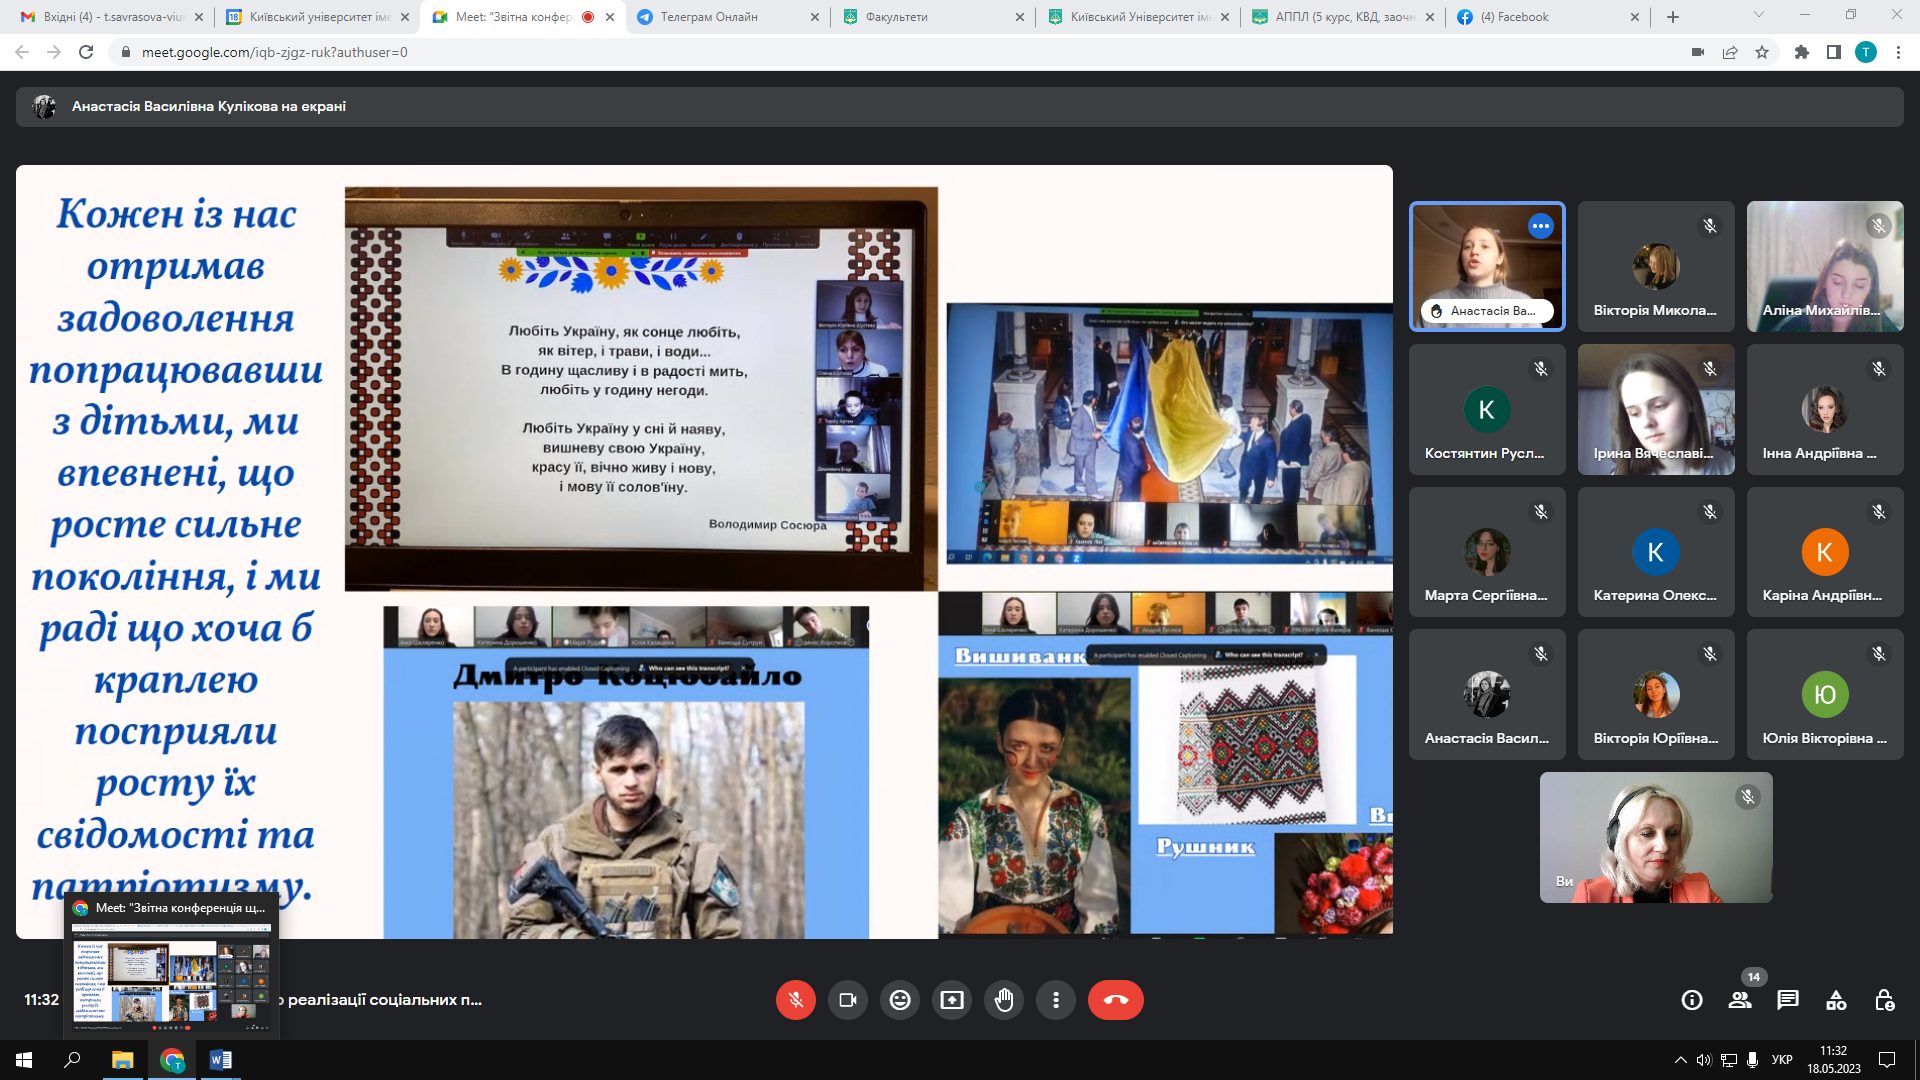1920x1080 pixels.
Task: Show the participants list panel
Action: pyautogui.click(x=1740, y=1000)
